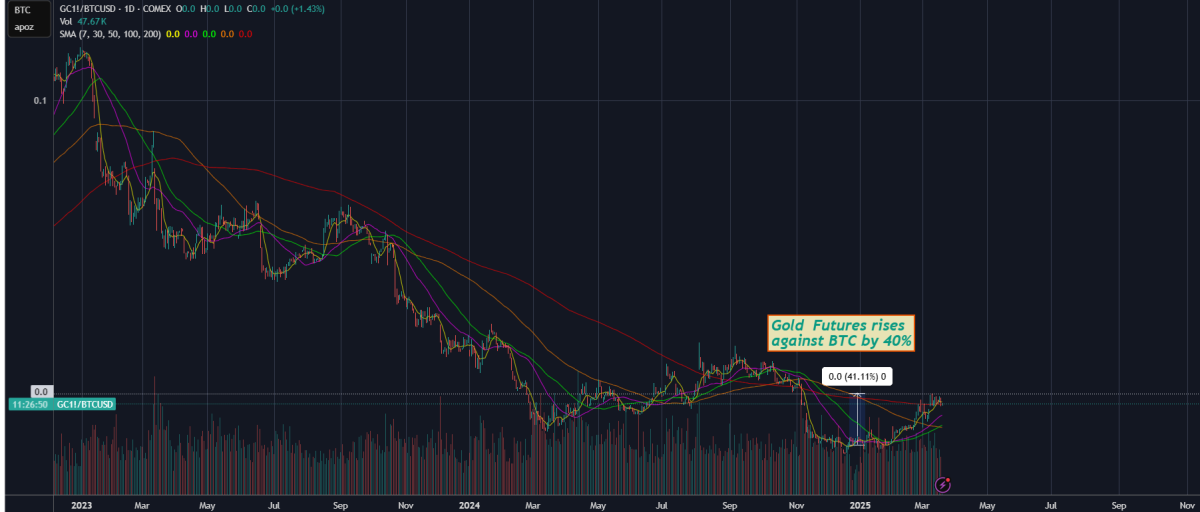Click the apoz label under BTC
1200x512 pixels.
point(22,27)
